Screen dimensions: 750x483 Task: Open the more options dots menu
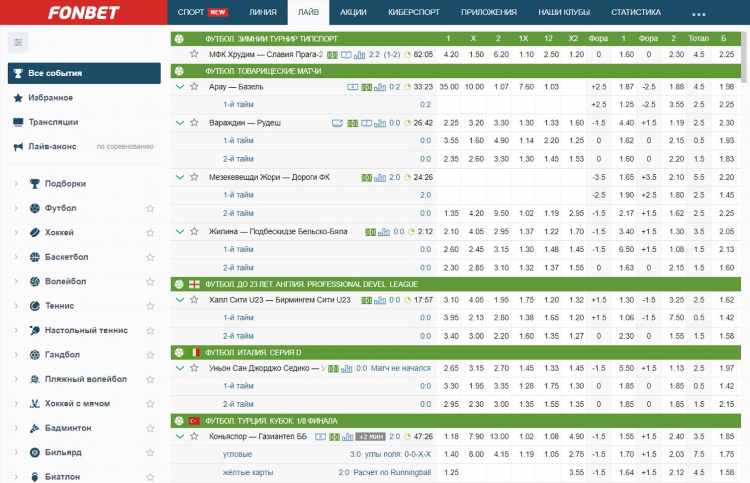pos(698,14)
